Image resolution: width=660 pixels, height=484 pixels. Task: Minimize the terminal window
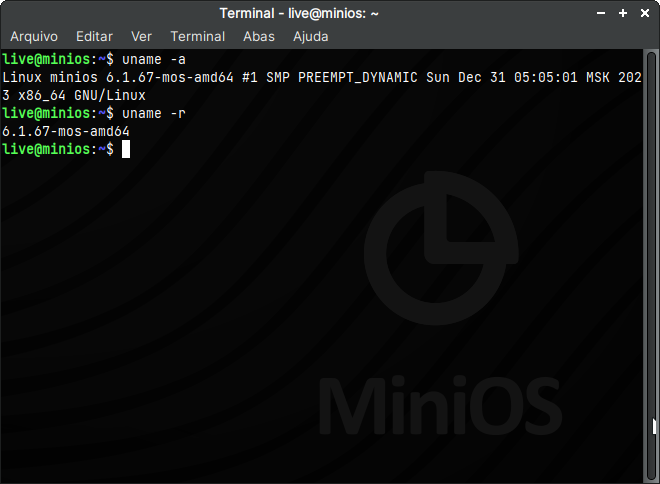(x=601, y=13)
